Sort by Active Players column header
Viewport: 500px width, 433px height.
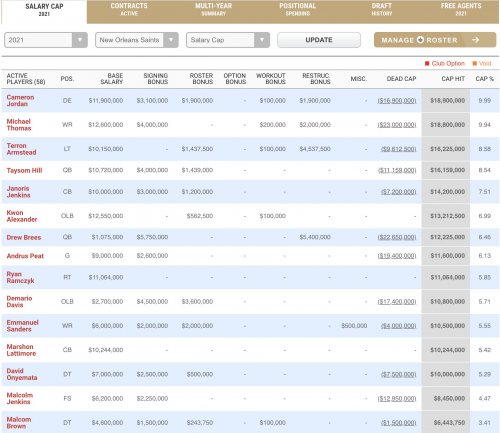point(26,79)
